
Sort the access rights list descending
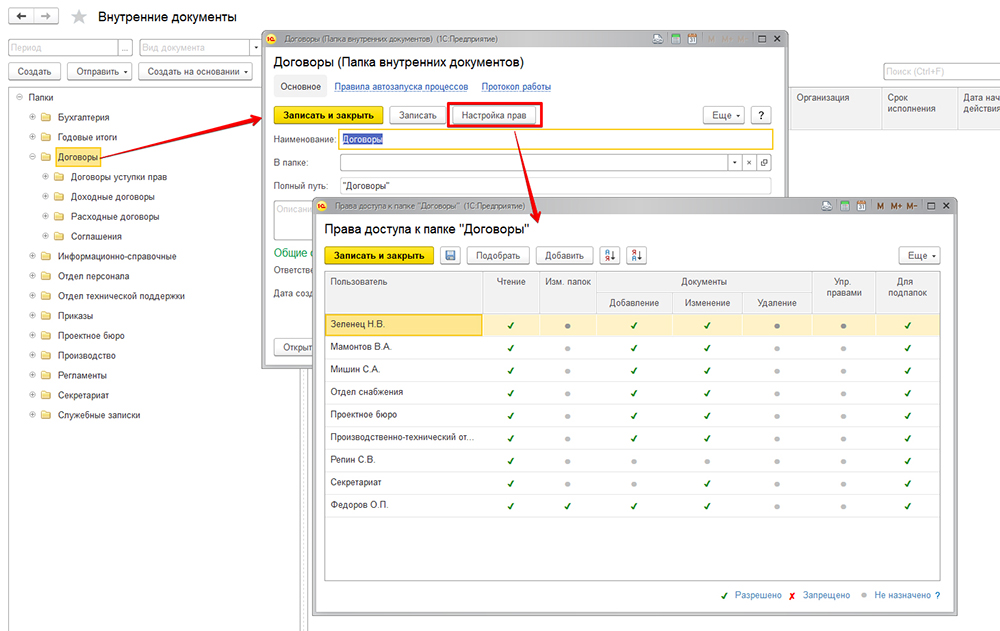click(x=636, y=256)
